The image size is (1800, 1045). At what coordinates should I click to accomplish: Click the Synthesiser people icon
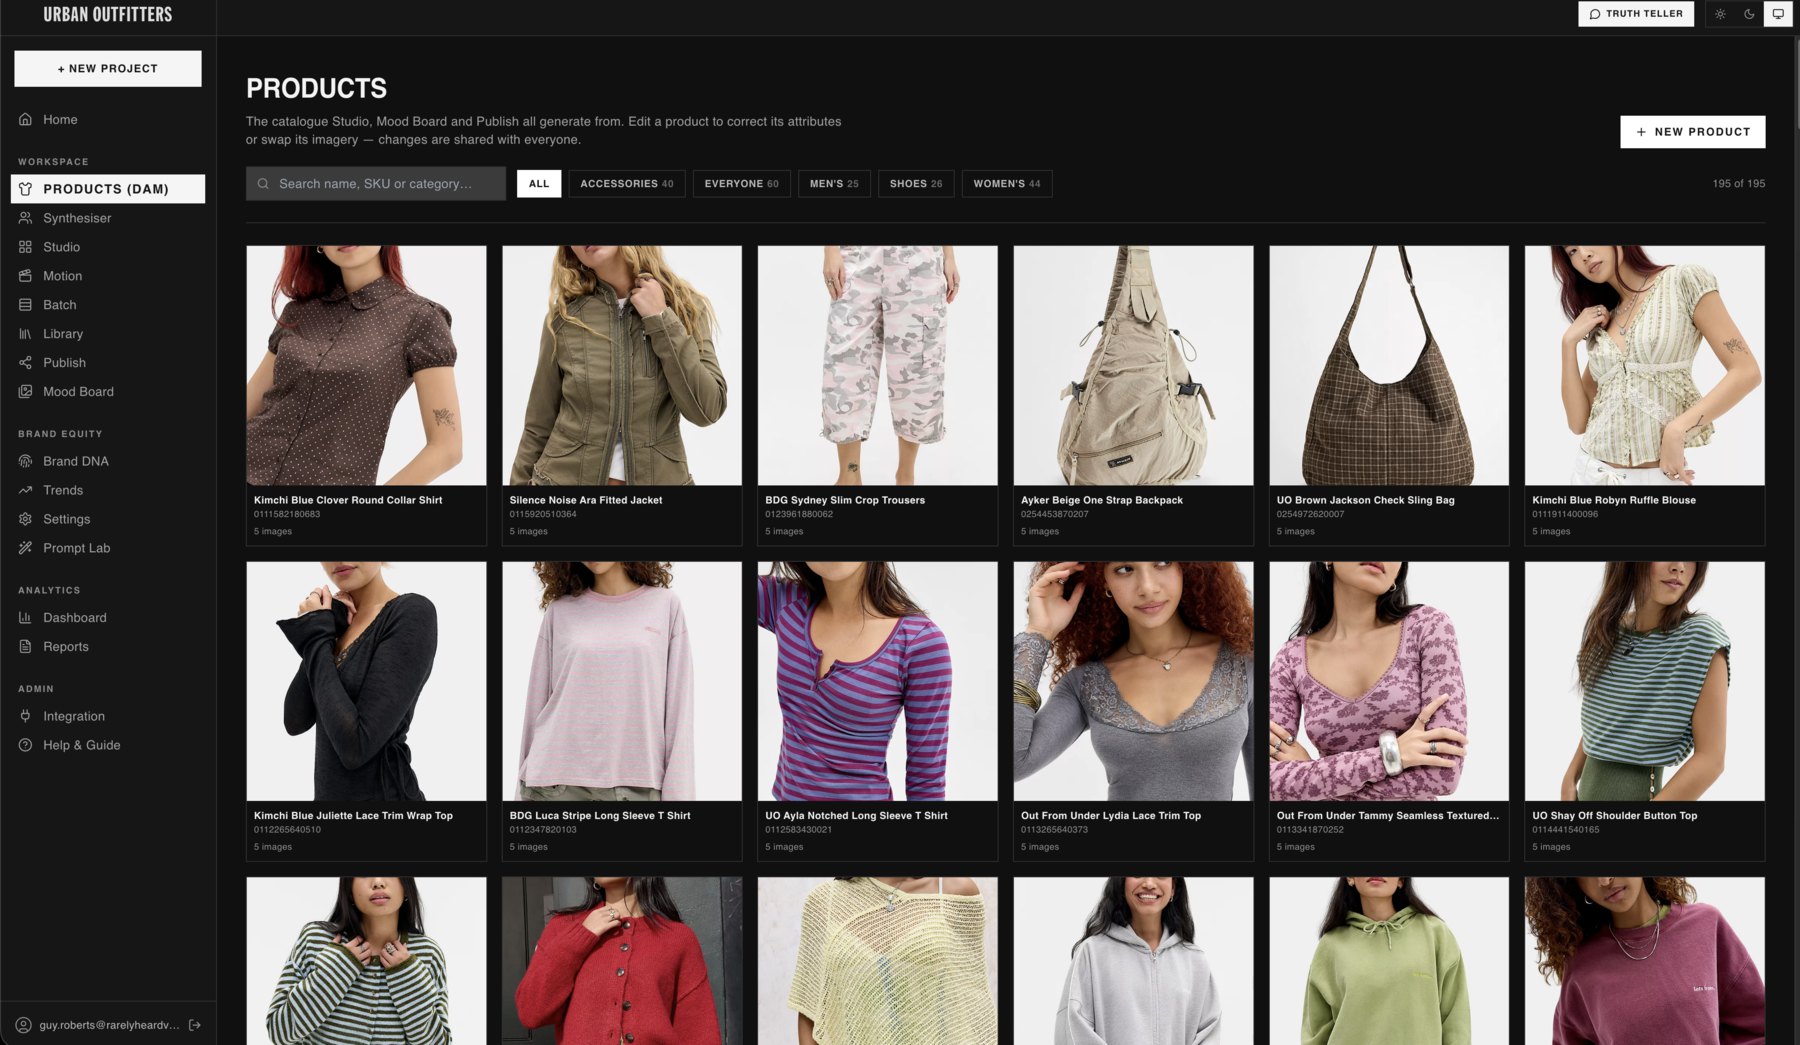click(25, 217)
